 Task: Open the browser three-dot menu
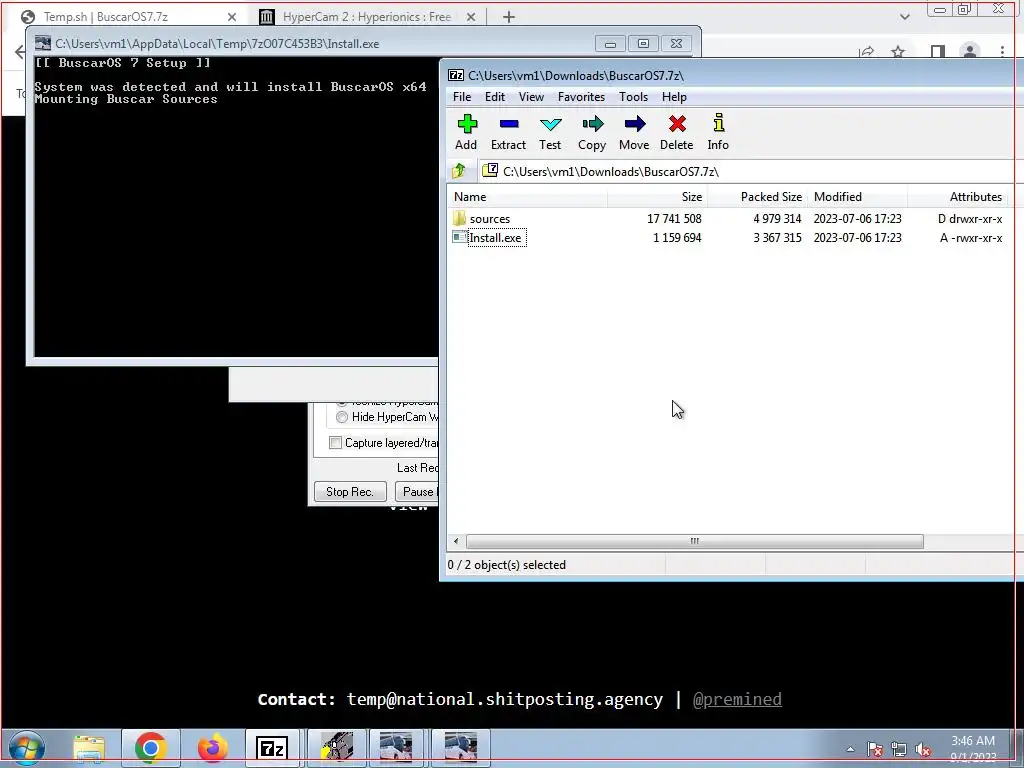pos(1002,52)
